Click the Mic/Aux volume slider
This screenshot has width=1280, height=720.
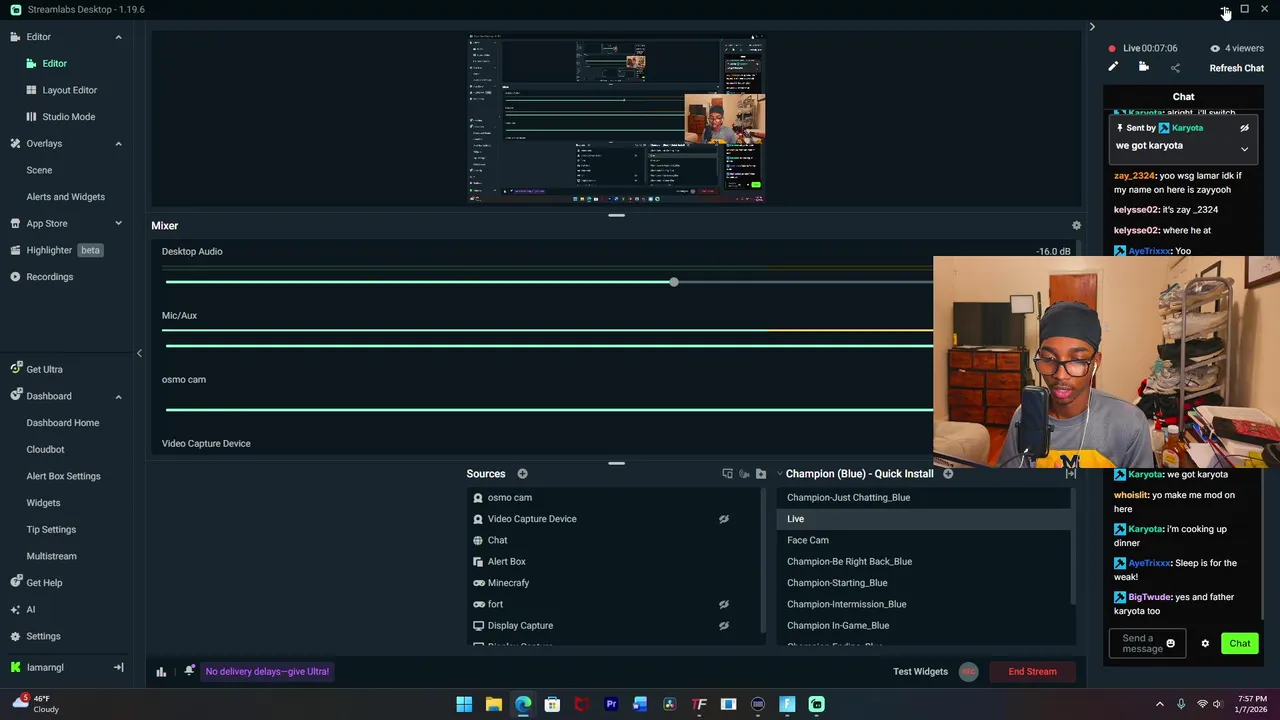(549, 346)
